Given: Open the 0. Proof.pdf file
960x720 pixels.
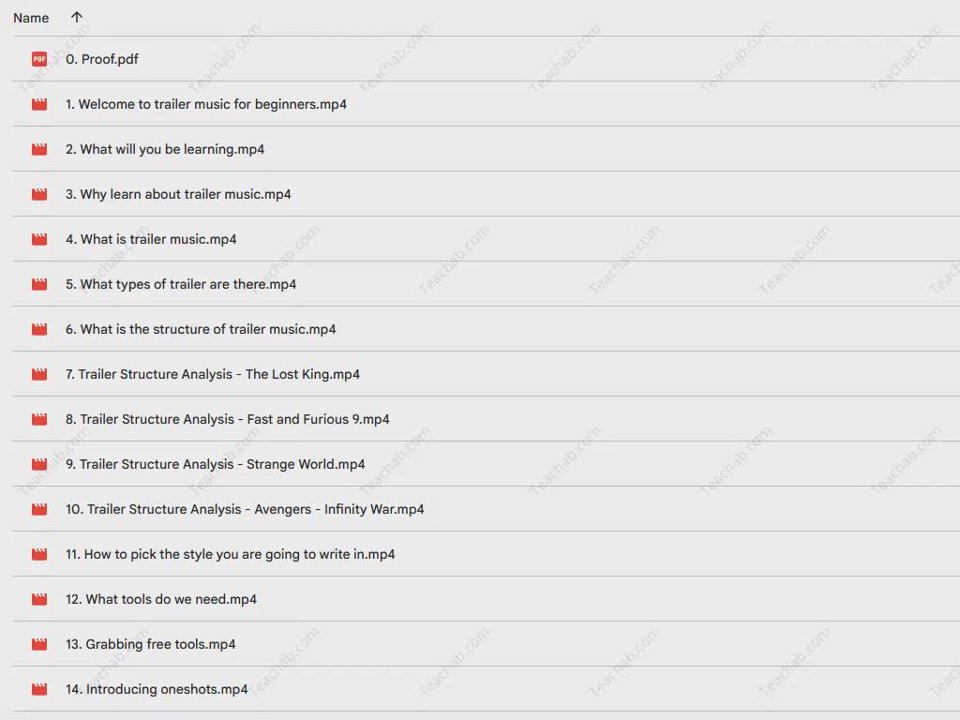Looking at the screenshot, I should point(102,60).
